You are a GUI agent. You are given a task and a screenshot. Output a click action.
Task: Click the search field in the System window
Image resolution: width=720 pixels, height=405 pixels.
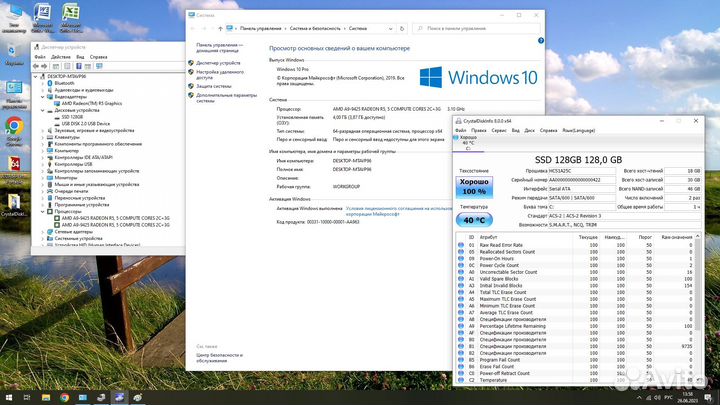click(x=476, y=28)
